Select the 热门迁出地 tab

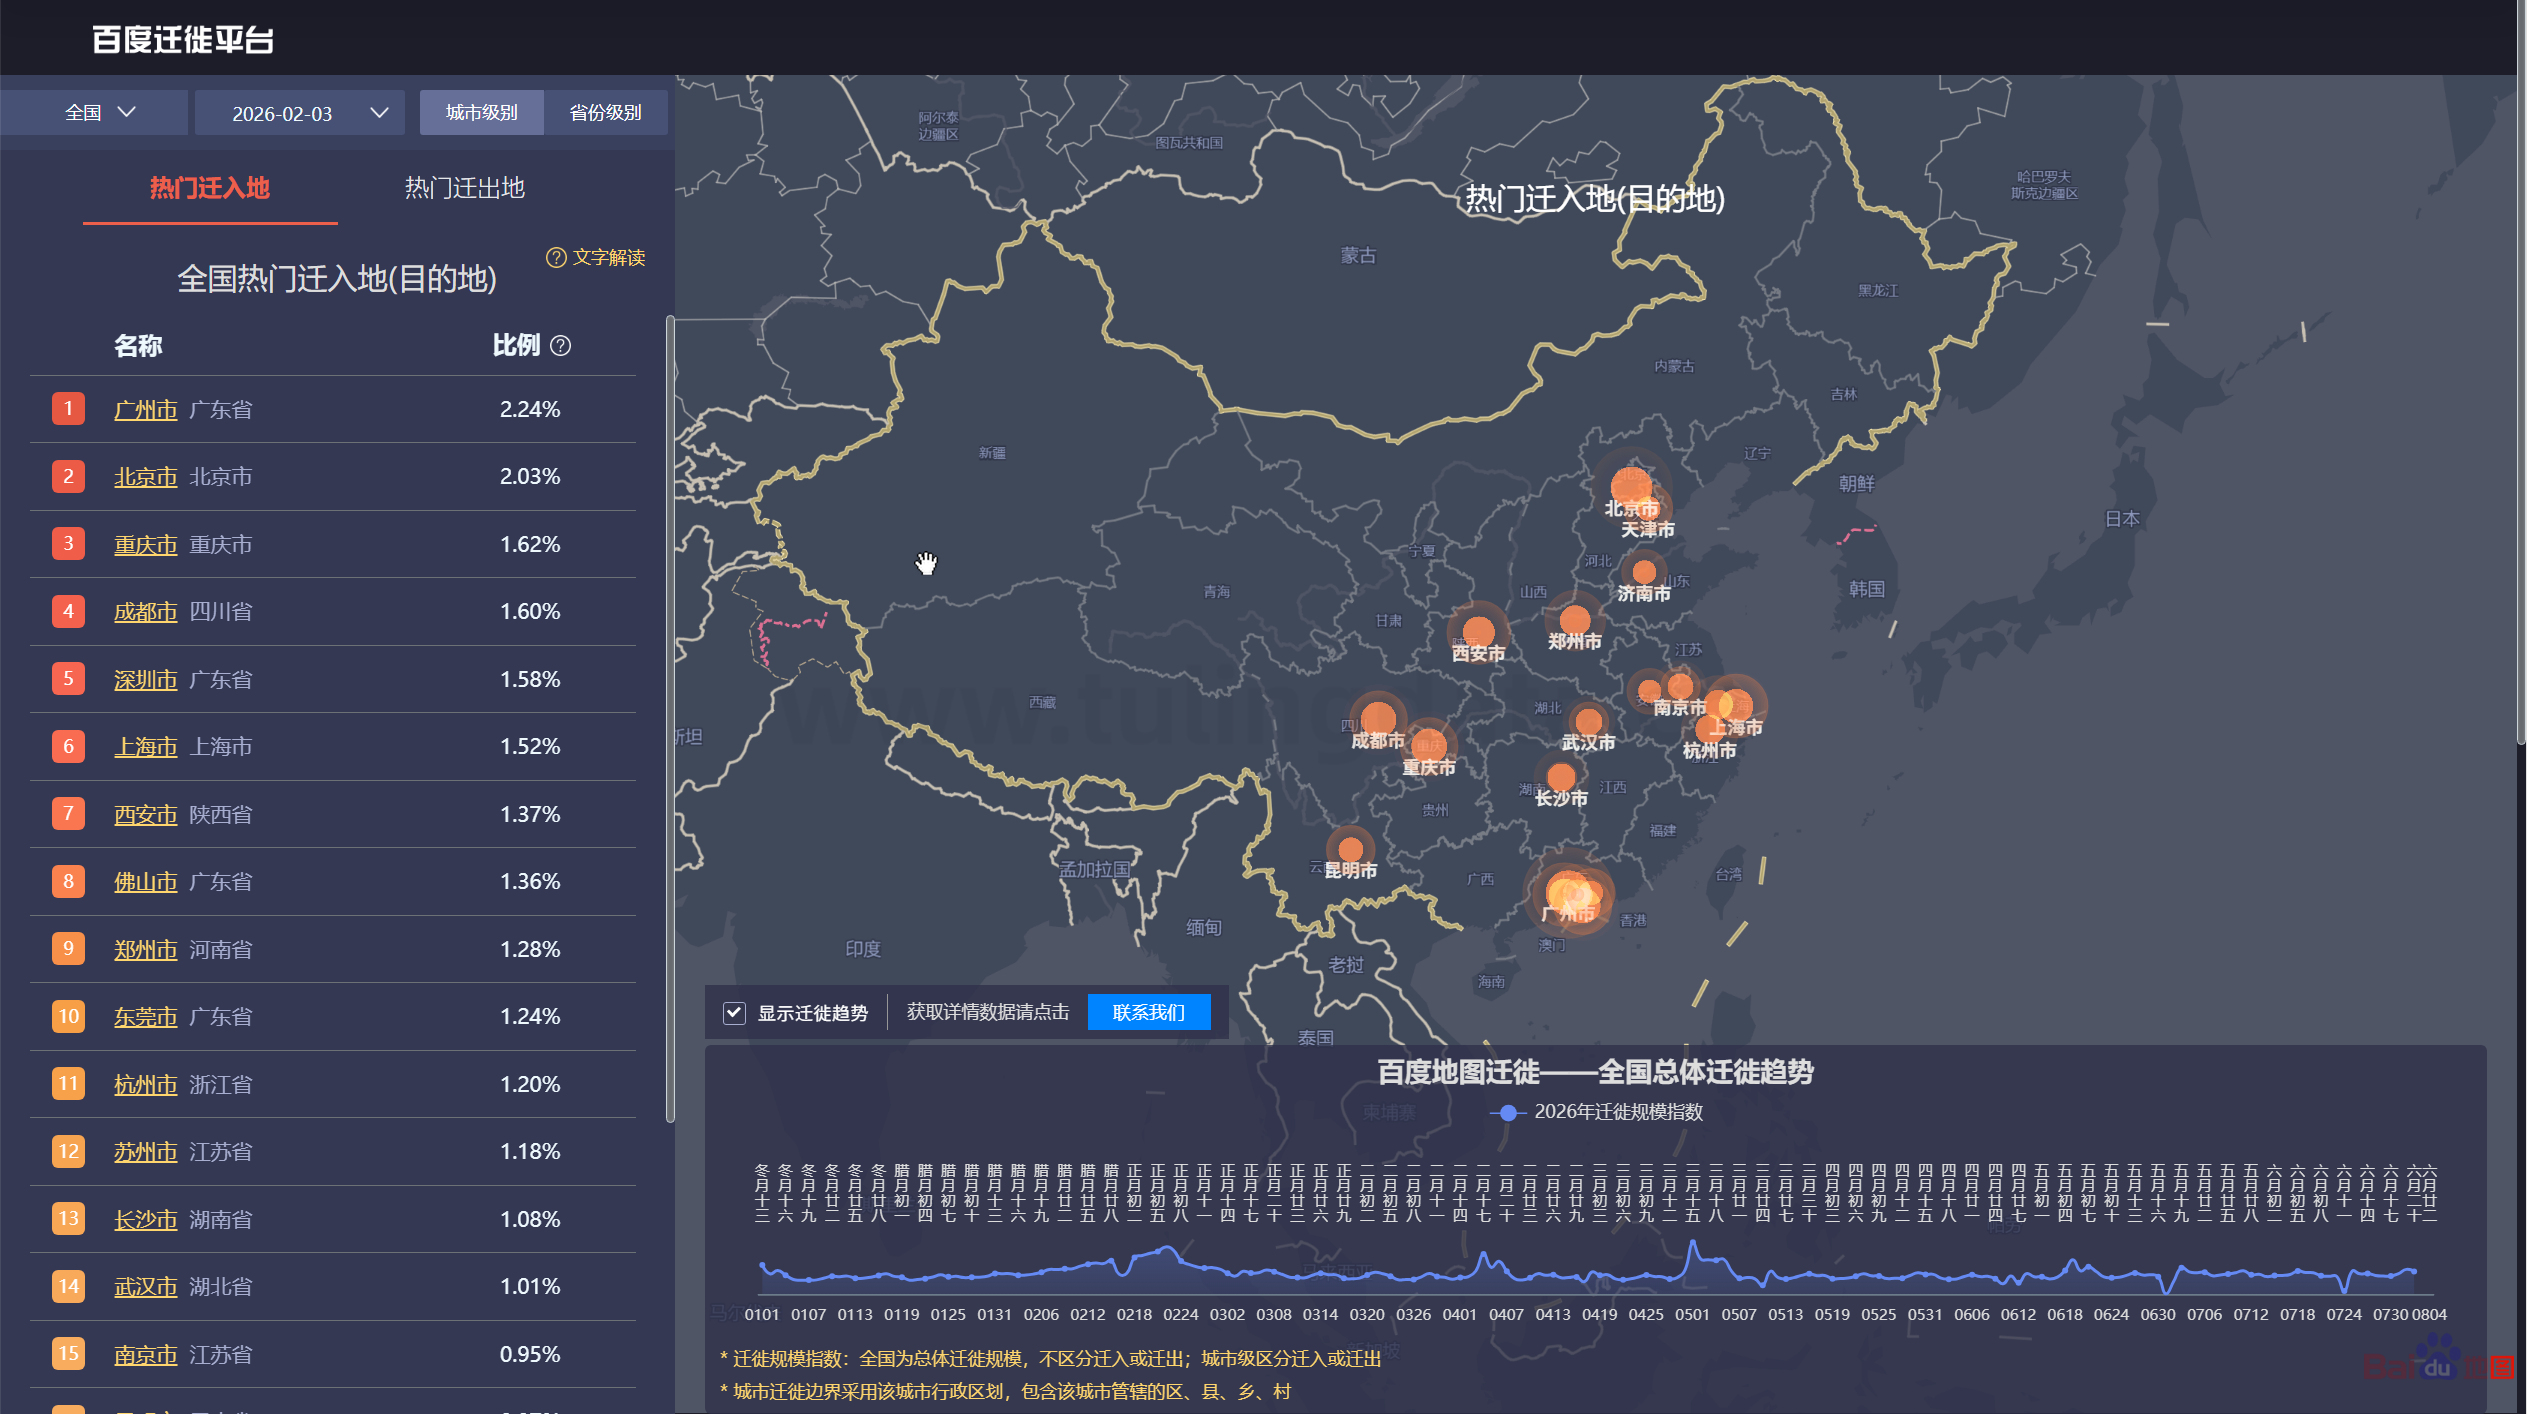(x=464, y=188)
